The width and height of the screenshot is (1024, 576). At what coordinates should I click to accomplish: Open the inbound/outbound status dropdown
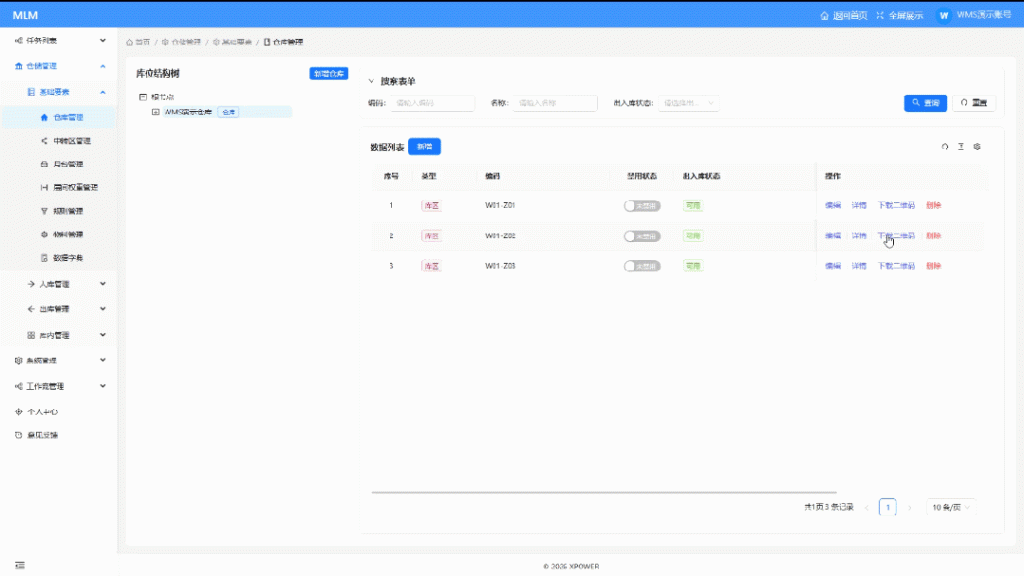pos(690,103)
